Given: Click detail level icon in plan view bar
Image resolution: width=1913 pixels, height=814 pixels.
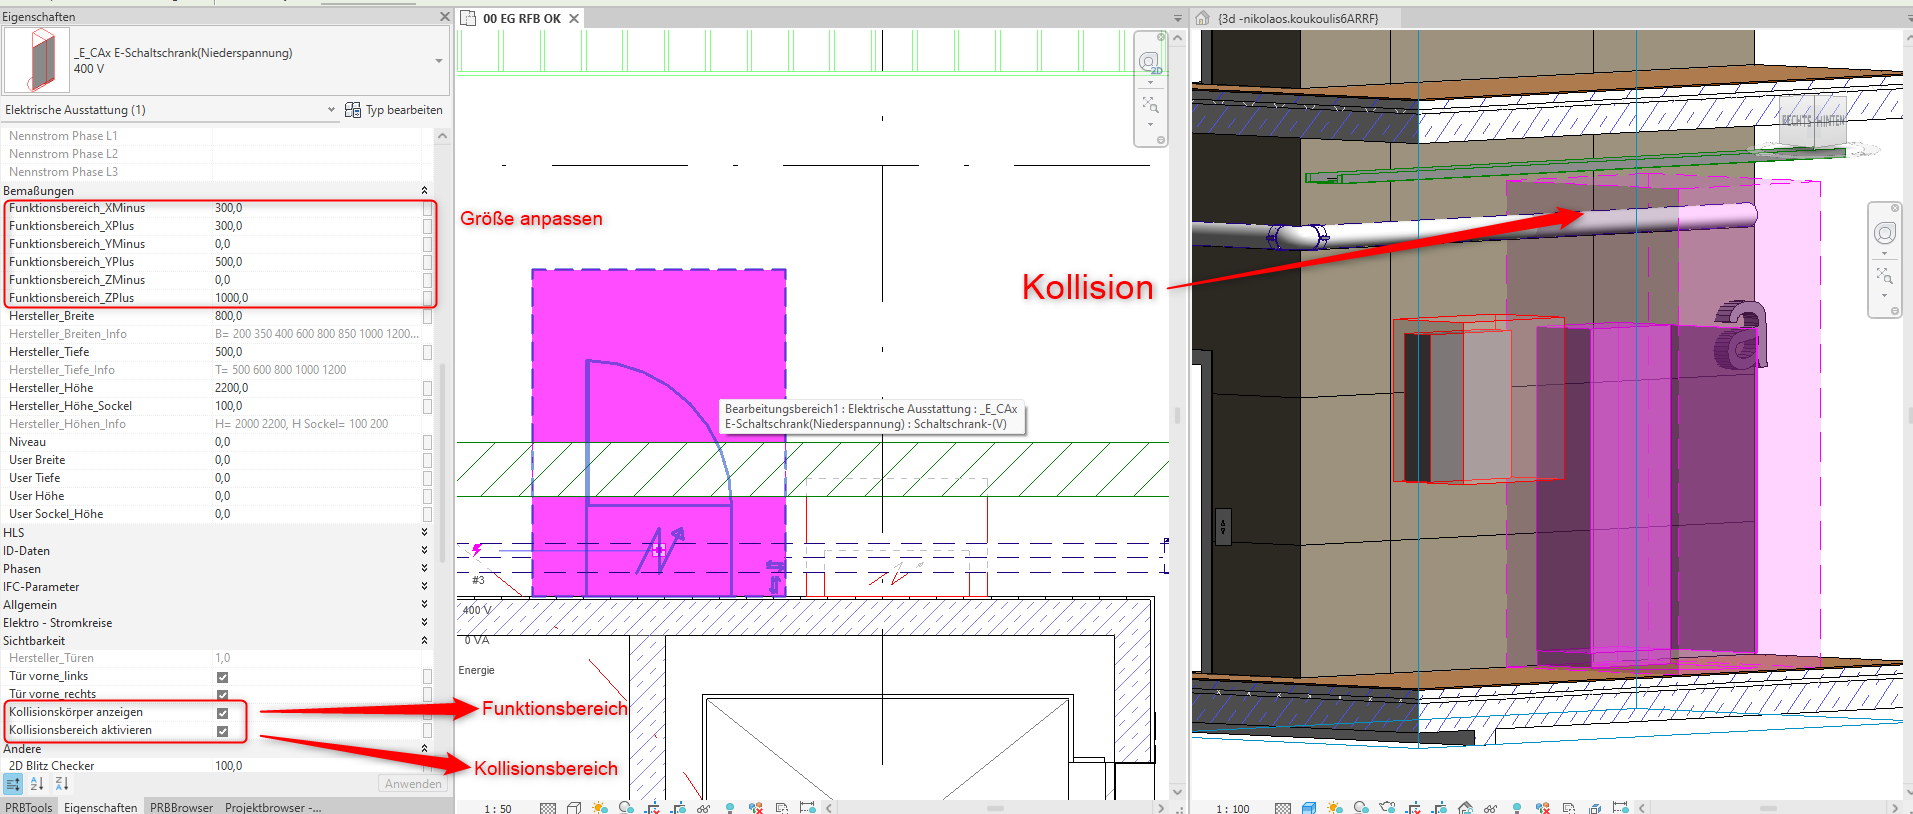Looking at the screenshot, I should 547,807.
